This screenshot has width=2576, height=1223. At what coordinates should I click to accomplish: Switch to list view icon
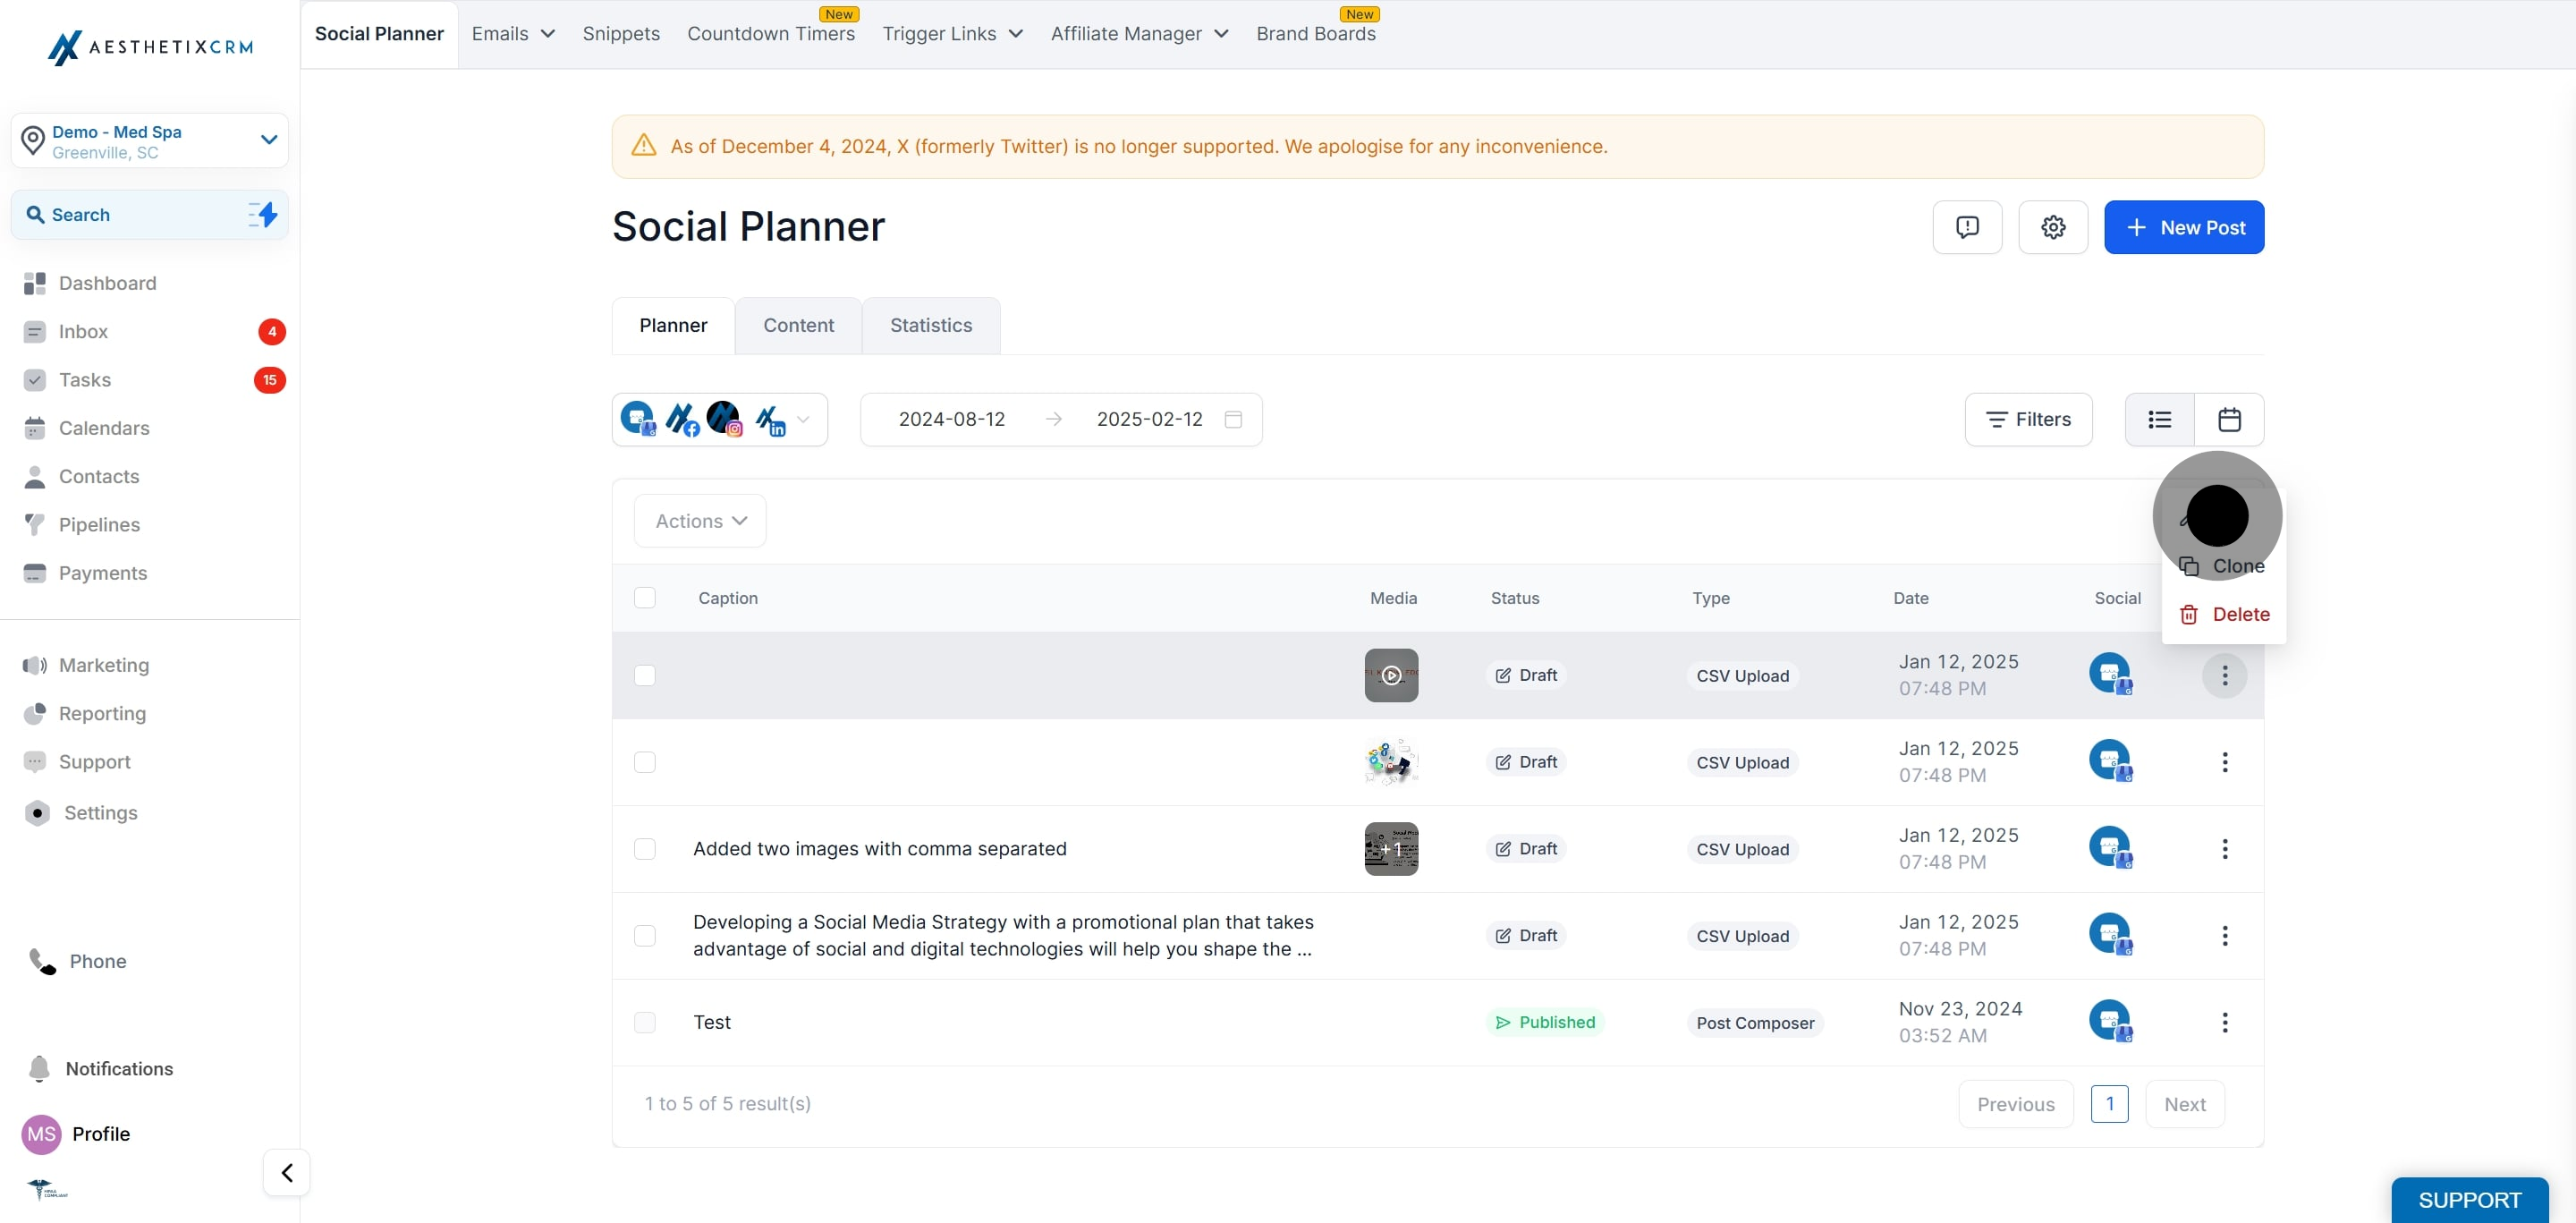(x=2159, y=419)
